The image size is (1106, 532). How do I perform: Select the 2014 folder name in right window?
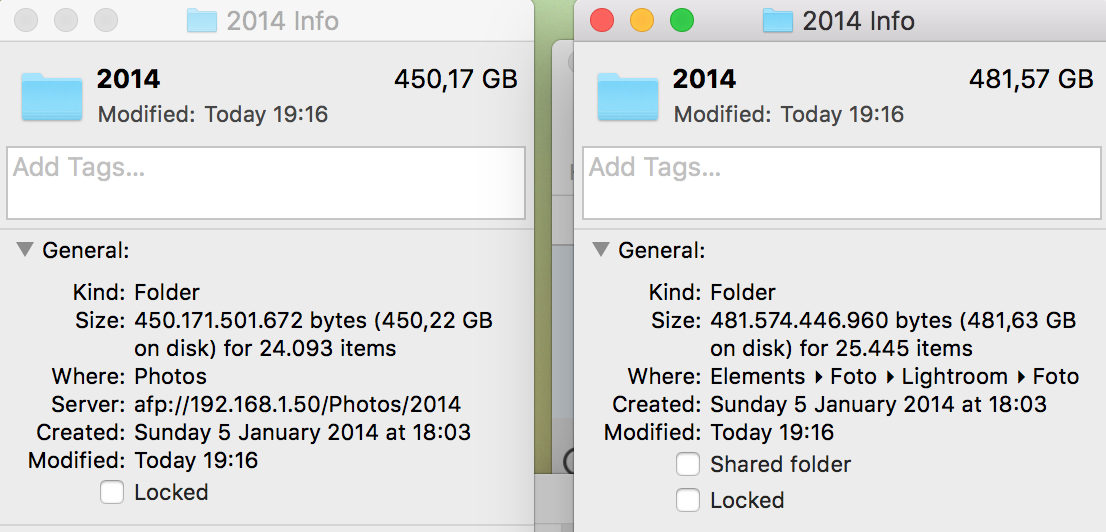coord(704,79)
